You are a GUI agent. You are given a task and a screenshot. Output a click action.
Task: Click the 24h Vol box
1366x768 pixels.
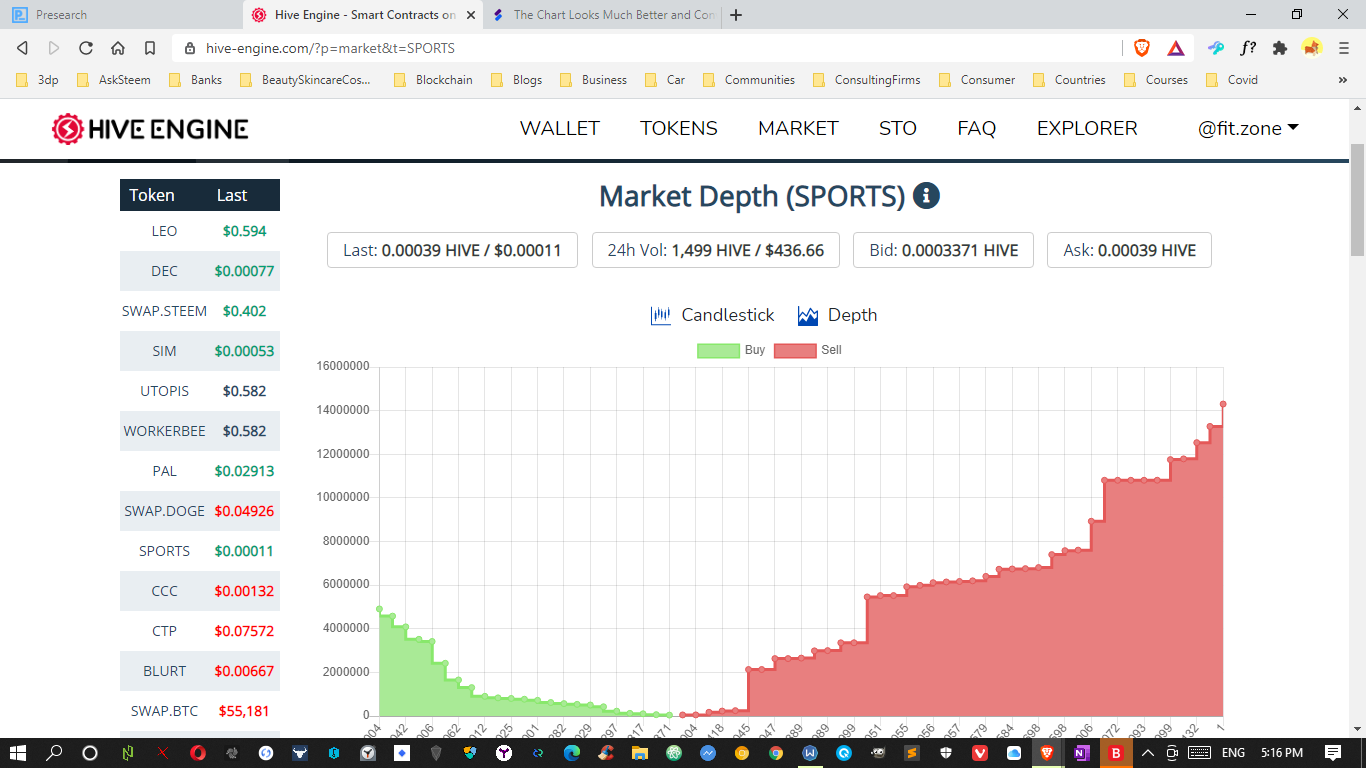tap(715, 250)
